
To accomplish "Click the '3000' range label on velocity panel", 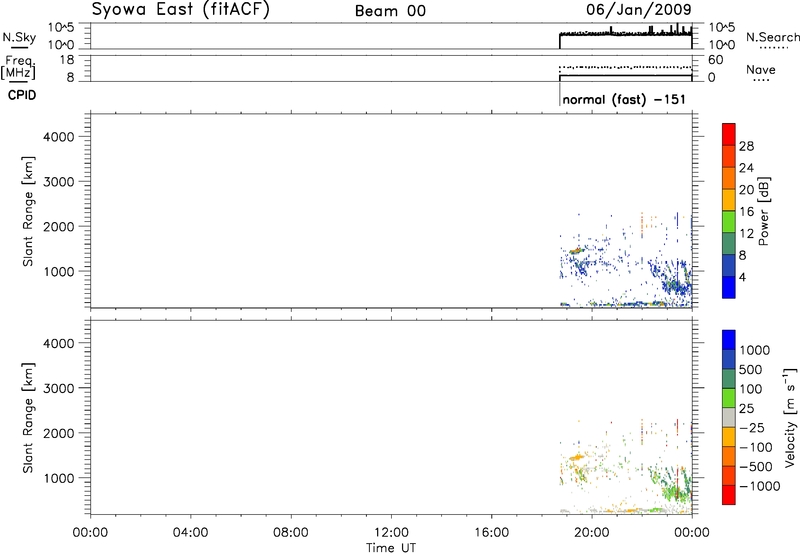I will click(59, 388).
